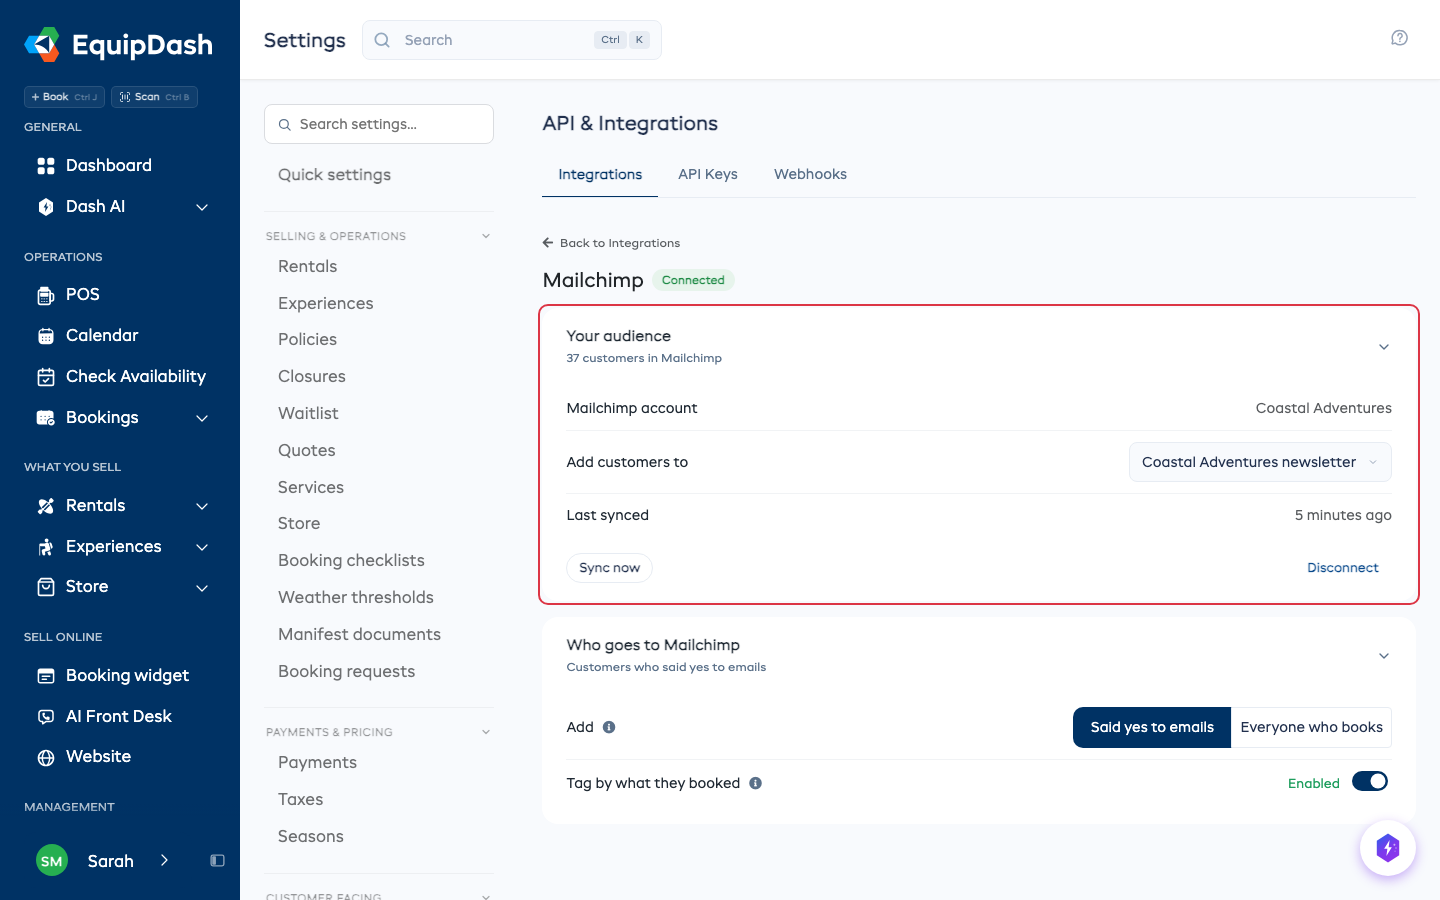This screenshot has width=1440, height=900.
Task: Click the Book button
Action: tap(64, 97)
